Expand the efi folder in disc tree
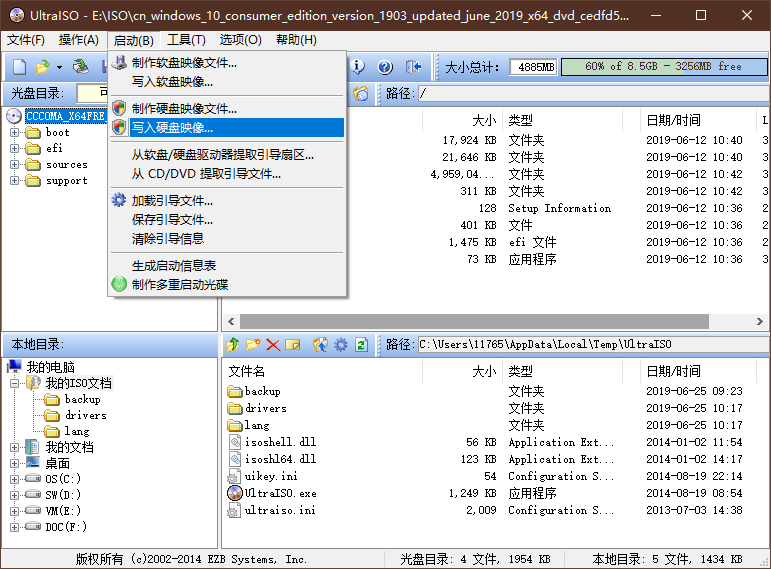 (14, 149)
